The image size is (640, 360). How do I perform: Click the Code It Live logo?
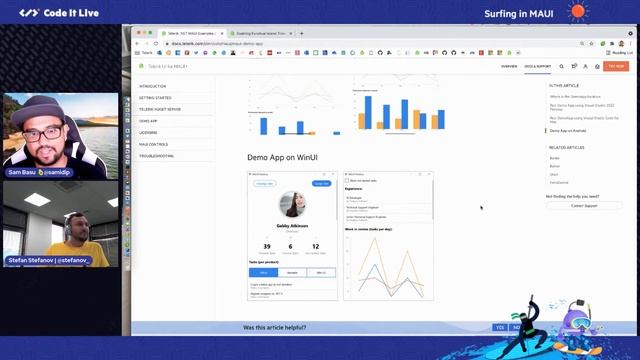click(x=59, y=13)
